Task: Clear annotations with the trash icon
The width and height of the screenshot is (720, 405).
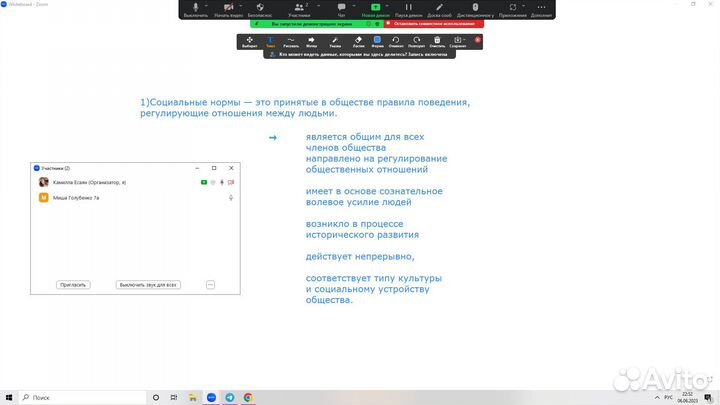Action: 437,42
